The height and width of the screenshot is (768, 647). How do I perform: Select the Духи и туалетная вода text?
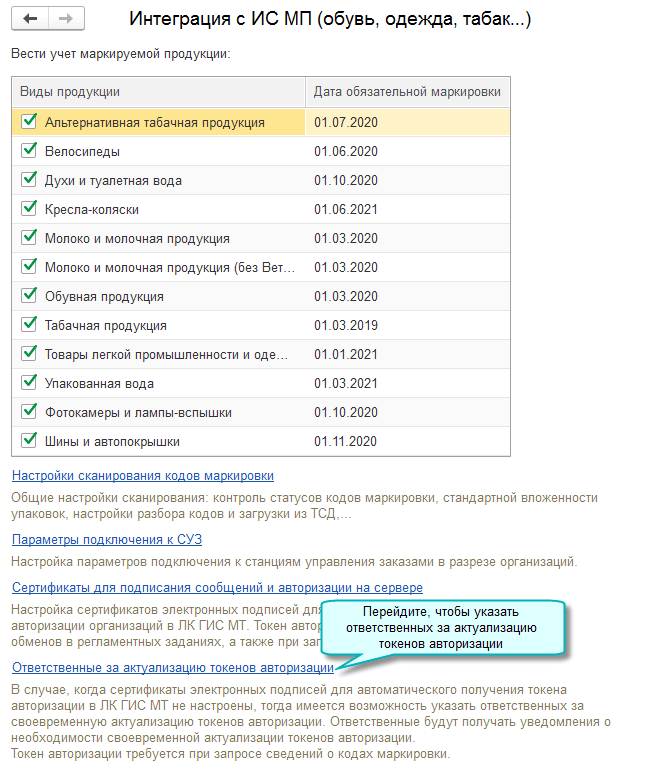pos(113,181)
